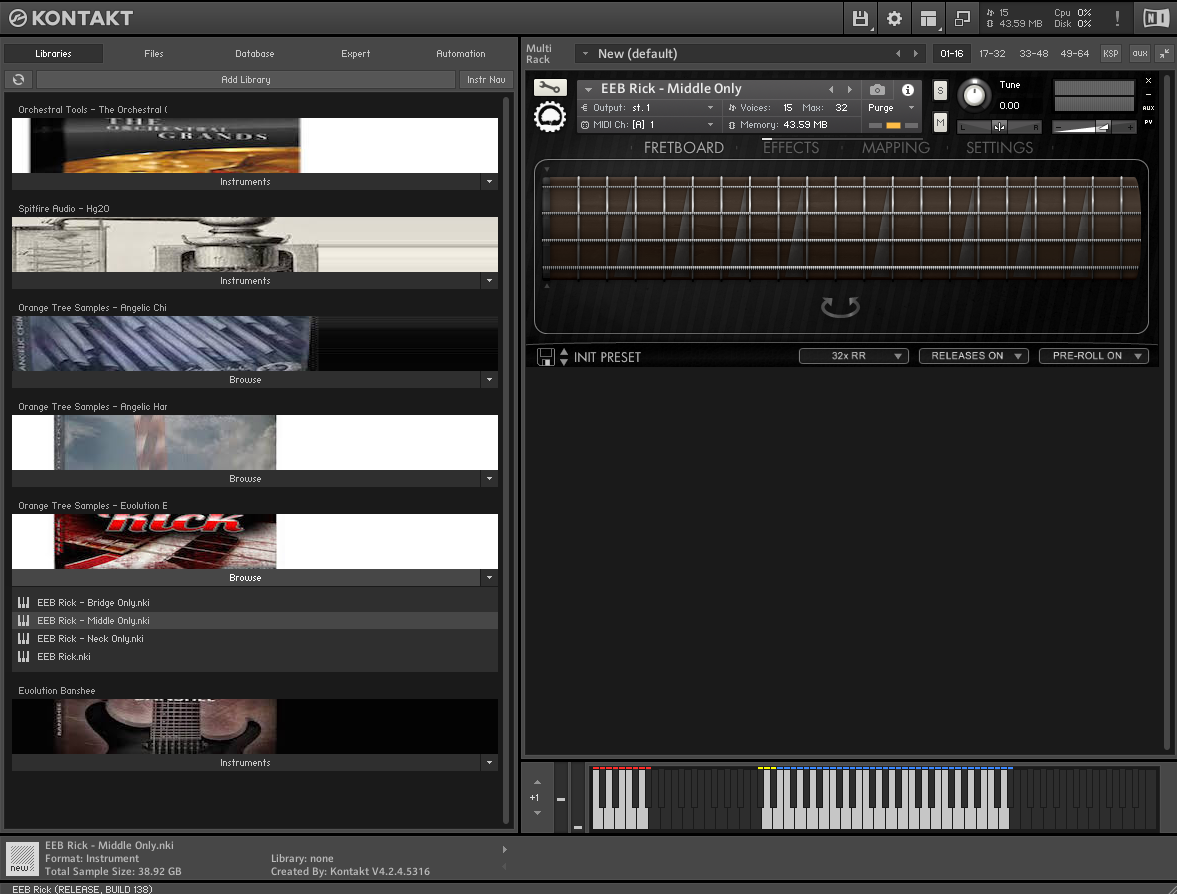The height and width of the screenshot is (894, 1177).
Task: Select next multi rack preset arrow
Action: pos(916,54)
